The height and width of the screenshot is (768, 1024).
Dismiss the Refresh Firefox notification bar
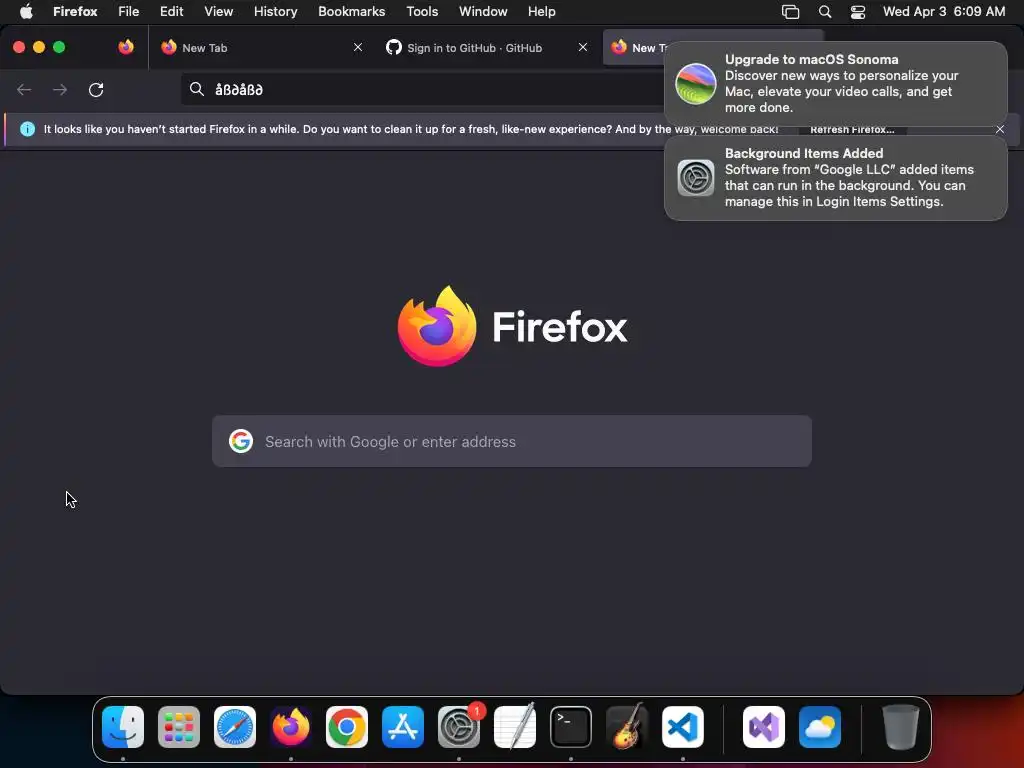pos(1000,129)
